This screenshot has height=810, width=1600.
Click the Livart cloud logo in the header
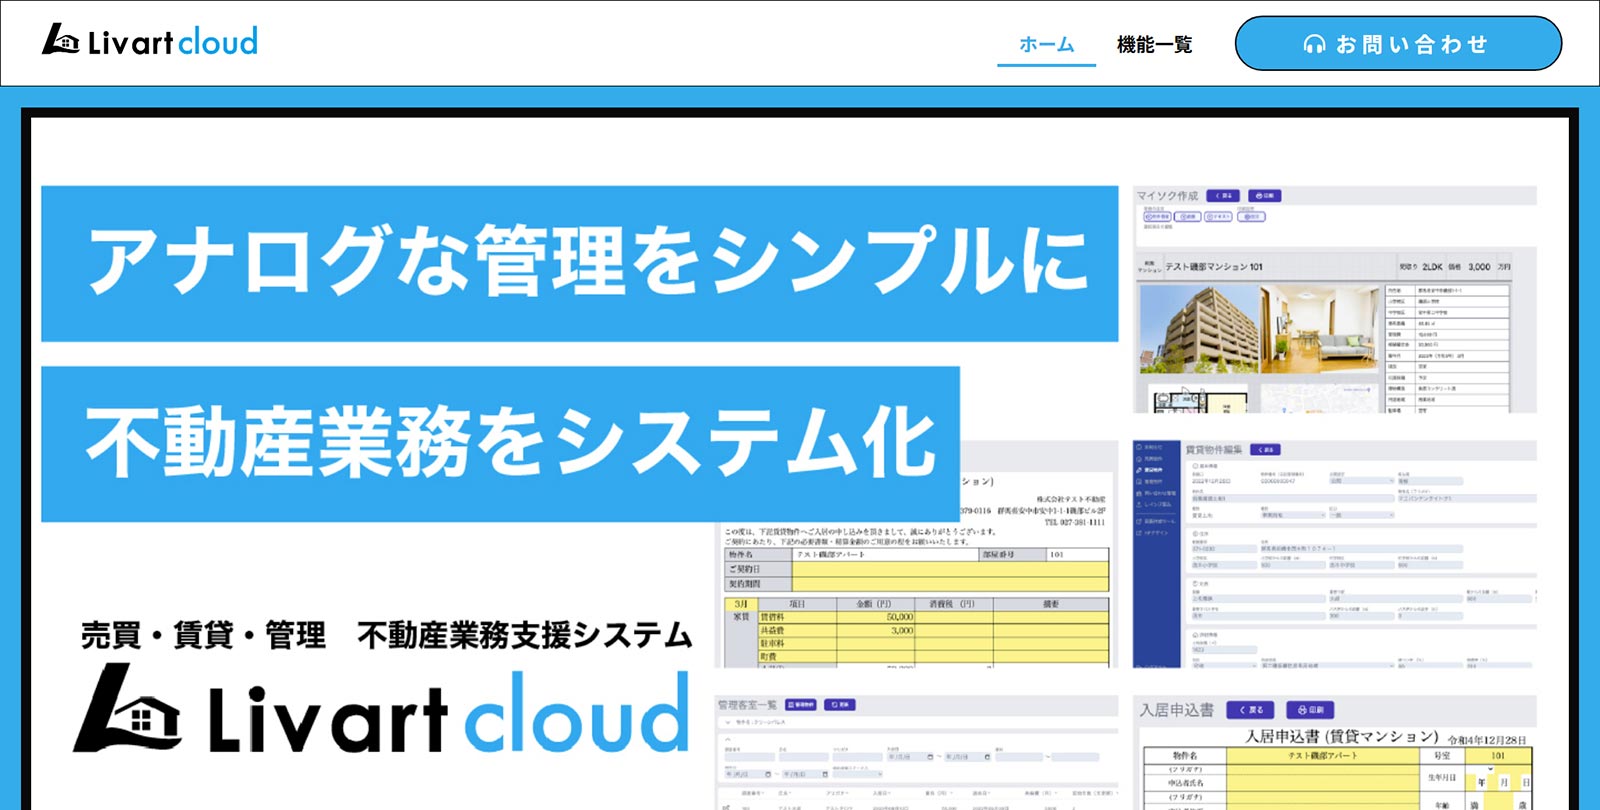coord(150,41)
